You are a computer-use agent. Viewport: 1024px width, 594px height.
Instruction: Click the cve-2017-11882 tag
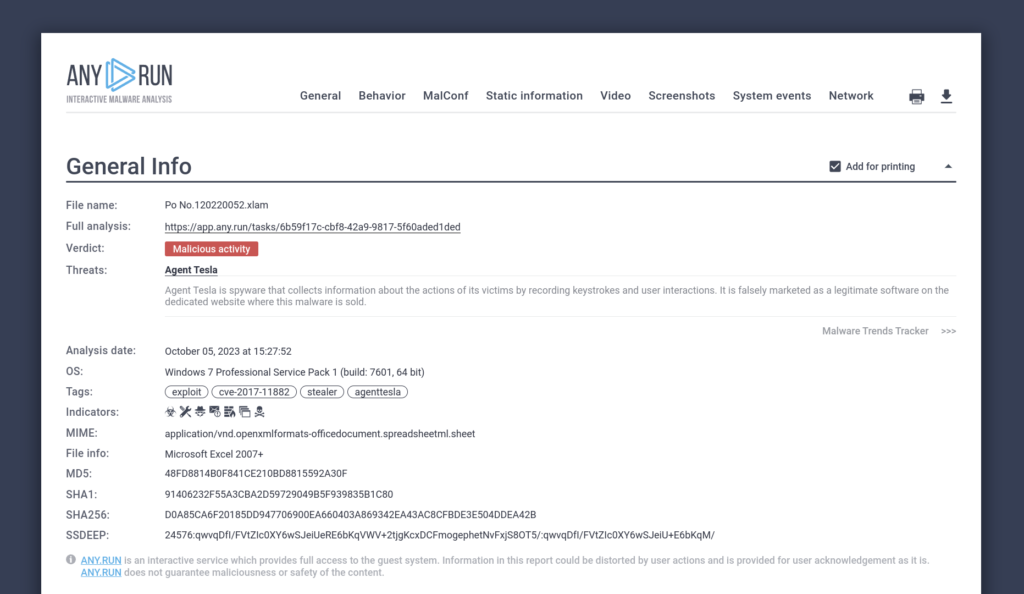point(254,392)
